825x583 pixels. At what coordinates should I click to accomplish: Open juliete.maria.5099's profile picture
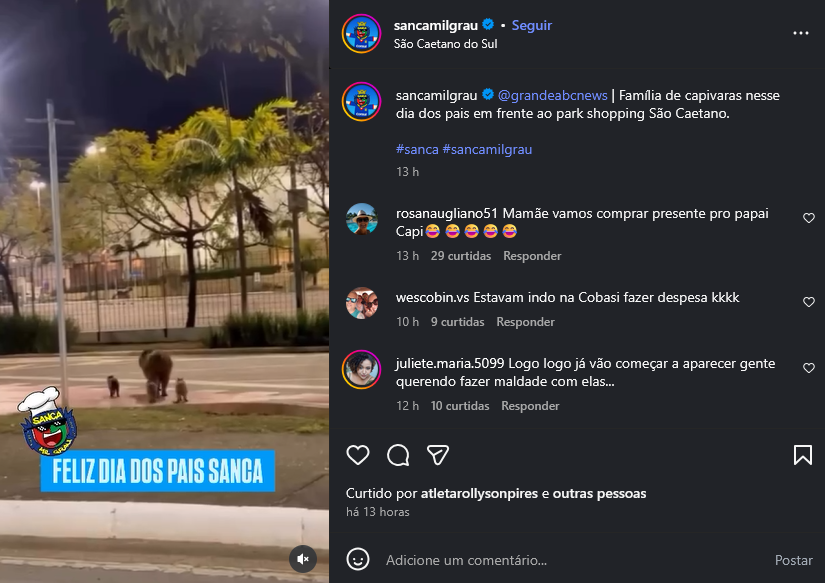(361, 369)
